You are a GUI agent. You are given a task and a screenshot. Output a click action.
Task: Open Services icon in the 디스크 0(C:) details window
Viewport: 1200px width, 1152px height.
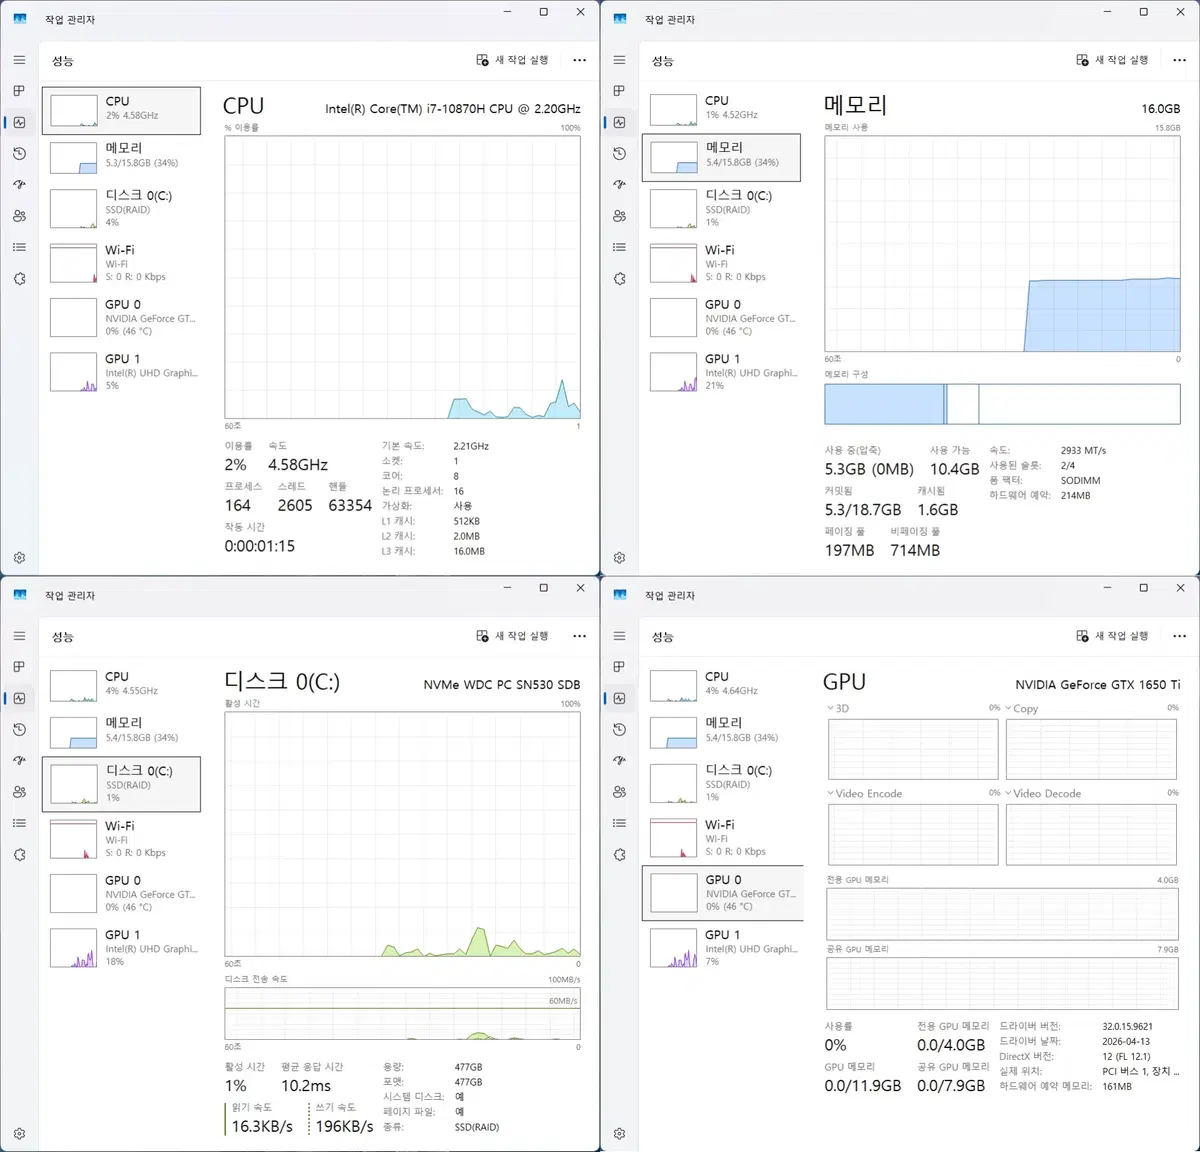[19, 855]
